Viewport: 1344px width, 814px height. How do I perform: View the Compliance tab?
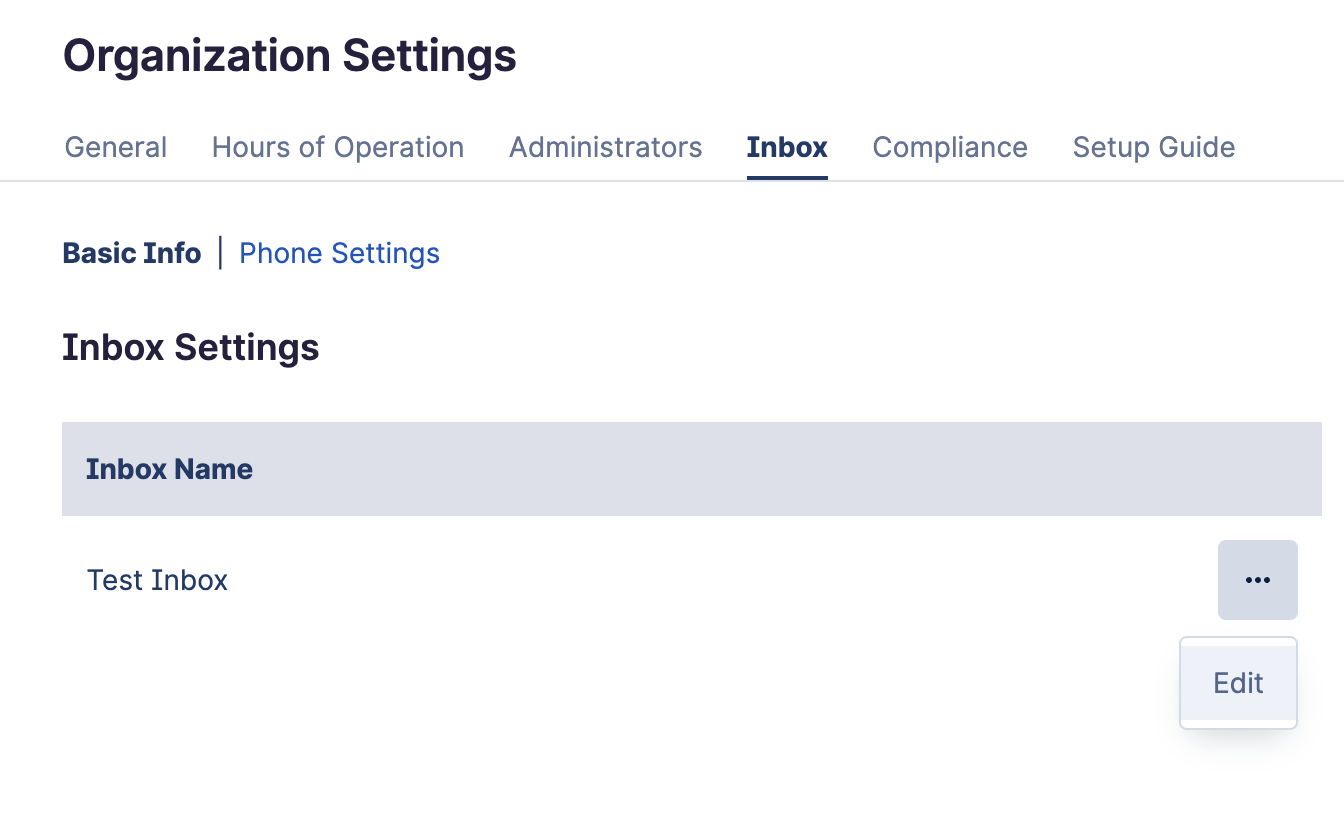click(x=950, y=147)
